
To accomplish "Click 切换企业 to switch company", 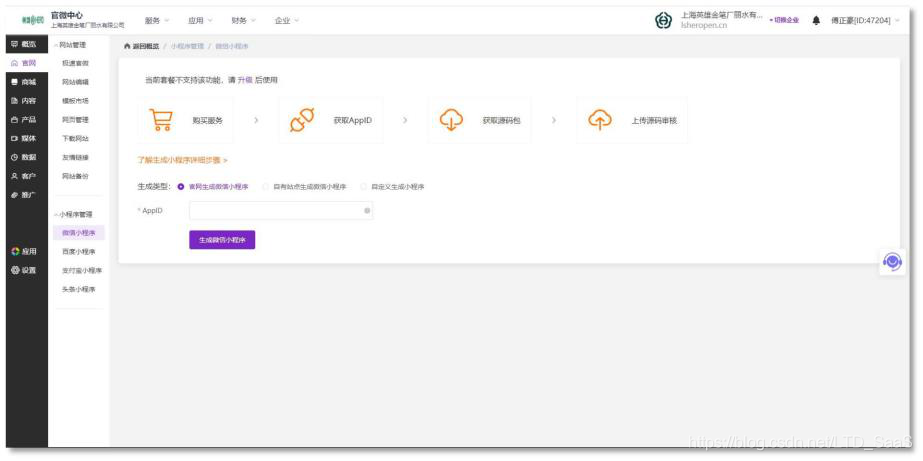I will [x=785, y=20].
